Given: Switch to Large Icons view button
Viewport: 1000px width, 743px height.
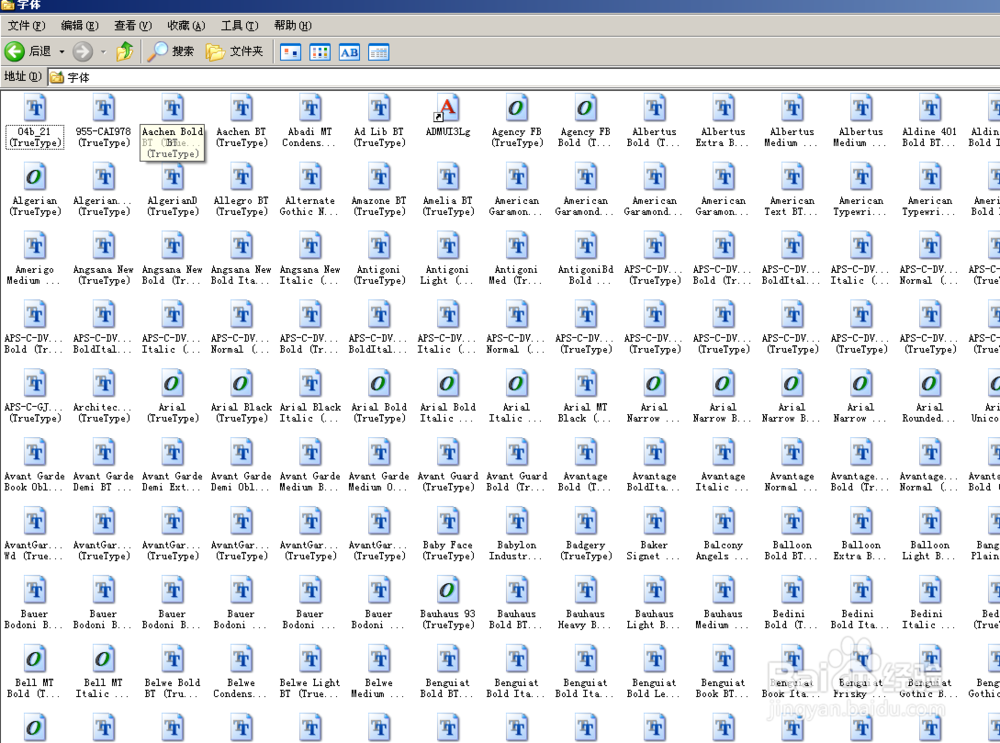Looking at the screenshot, I should [x=291, y=52].
